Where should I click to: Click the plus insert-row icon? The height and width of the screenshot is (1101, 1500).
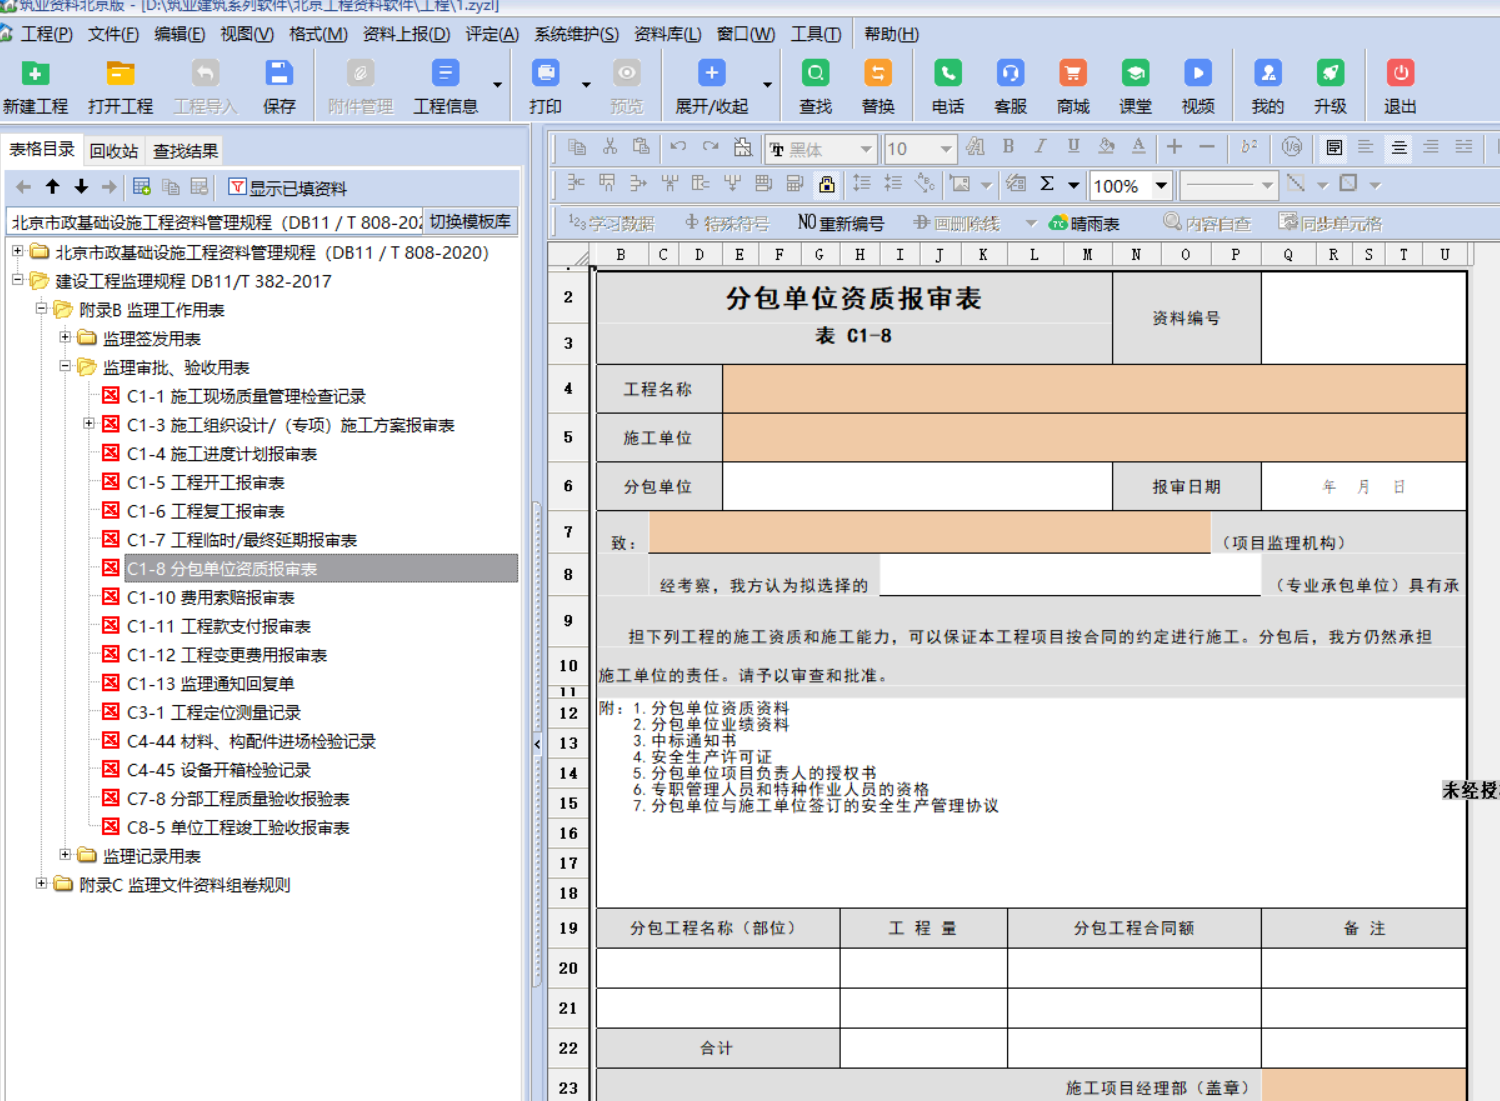(x=1174, y=147)
